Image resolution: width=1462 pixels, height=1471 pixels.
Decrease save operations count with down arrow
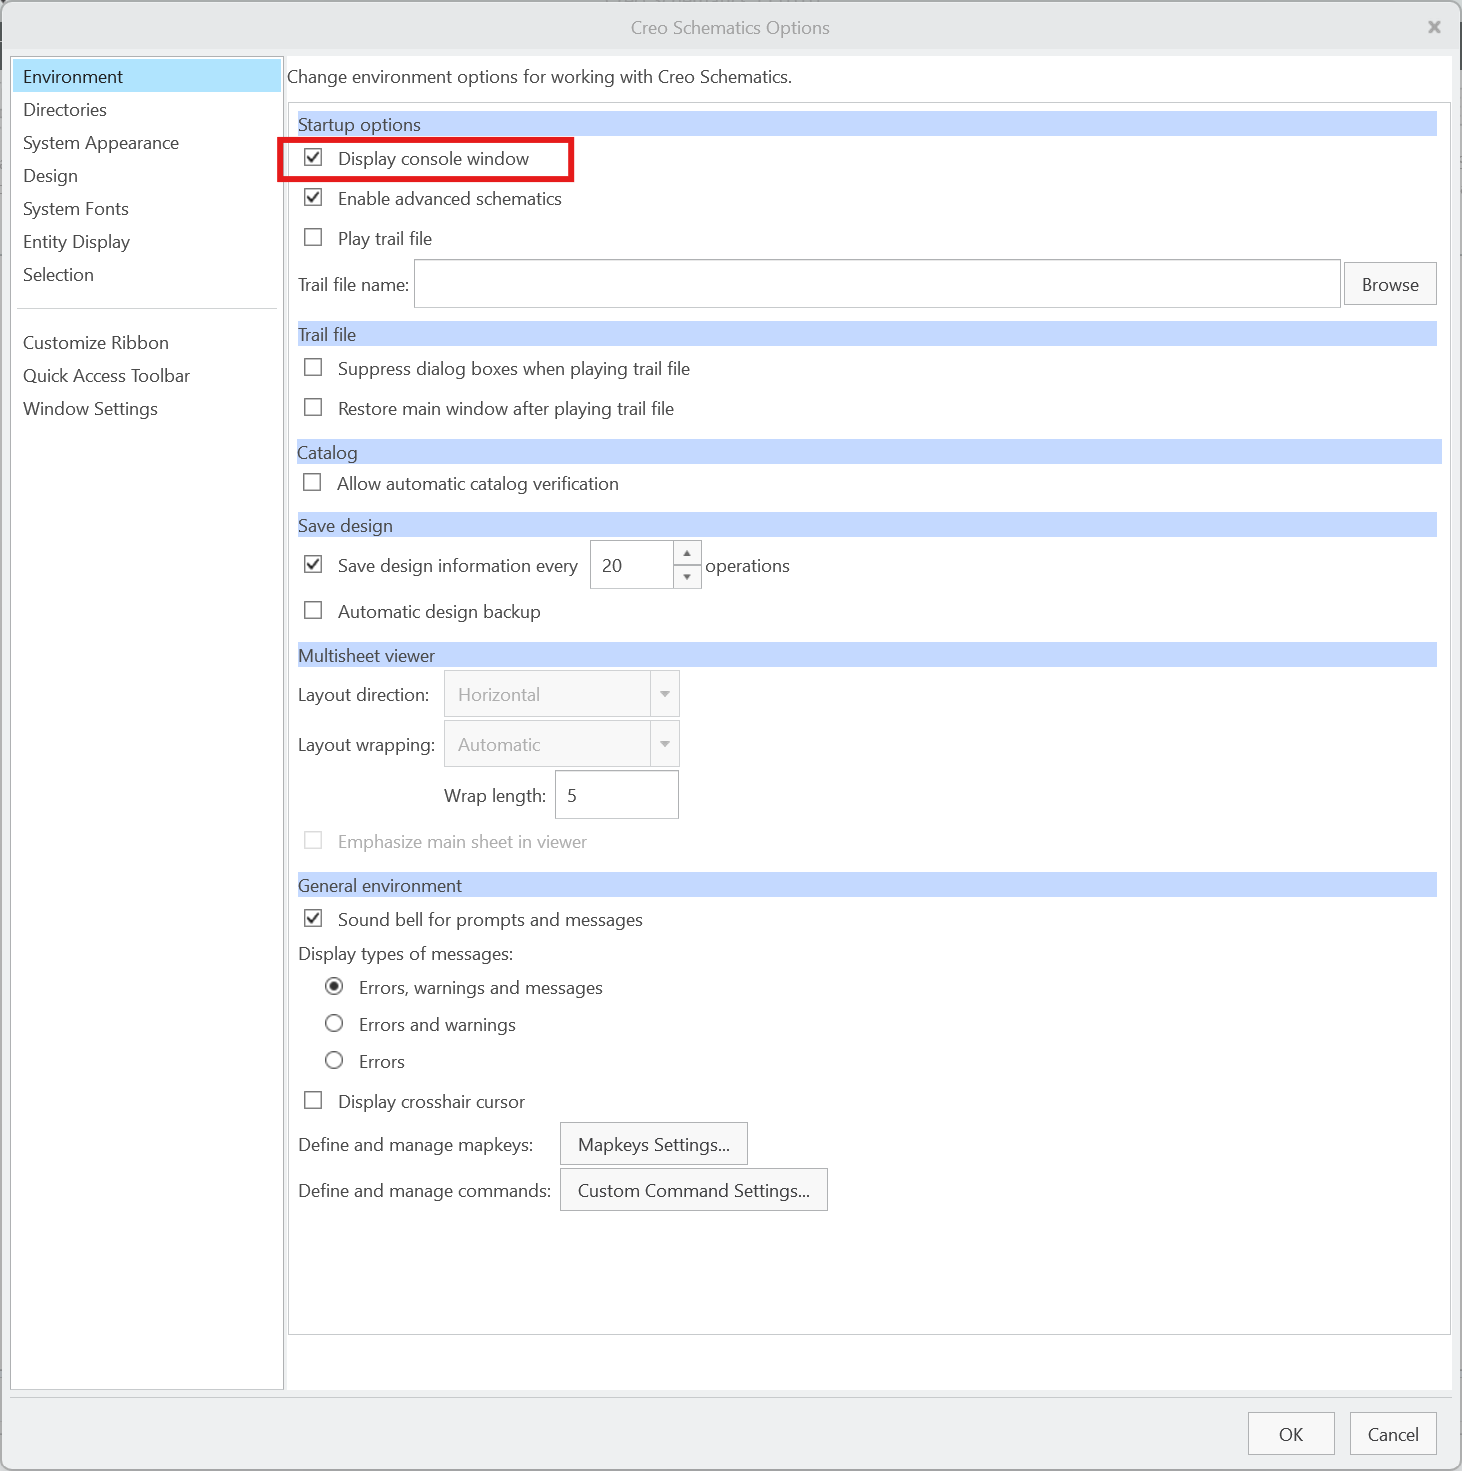tap(687, 577)
